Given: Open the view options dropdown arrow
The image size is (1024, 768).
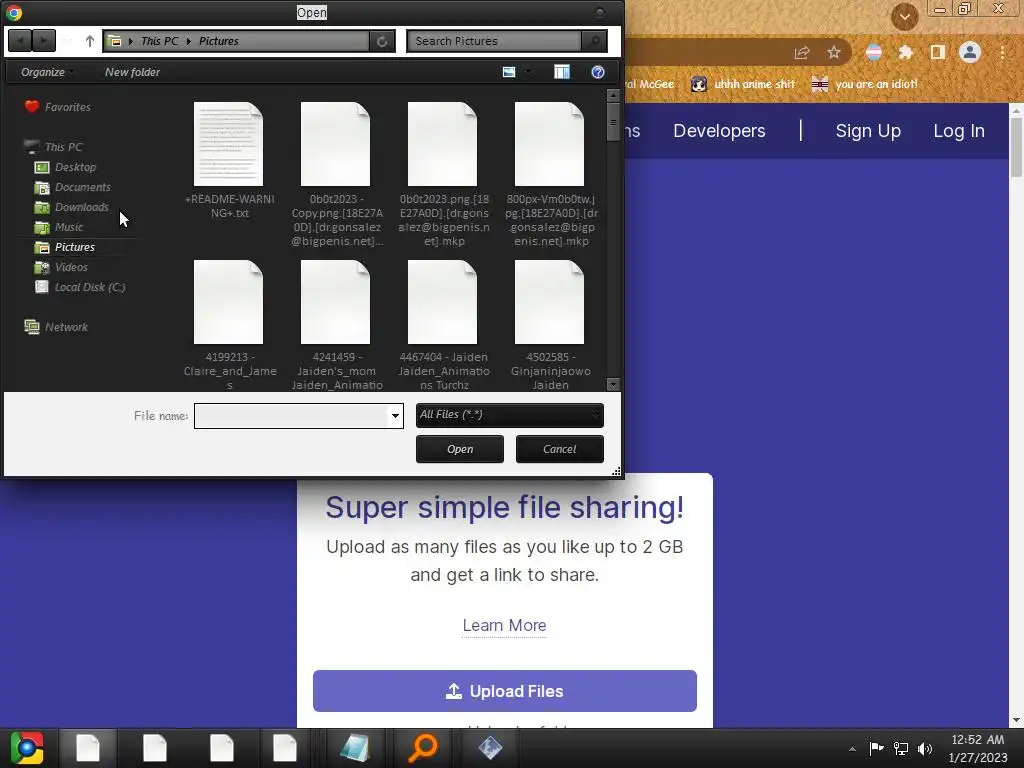Looking at the screenshot, I should pyautogui.click(x=528, y=72).
